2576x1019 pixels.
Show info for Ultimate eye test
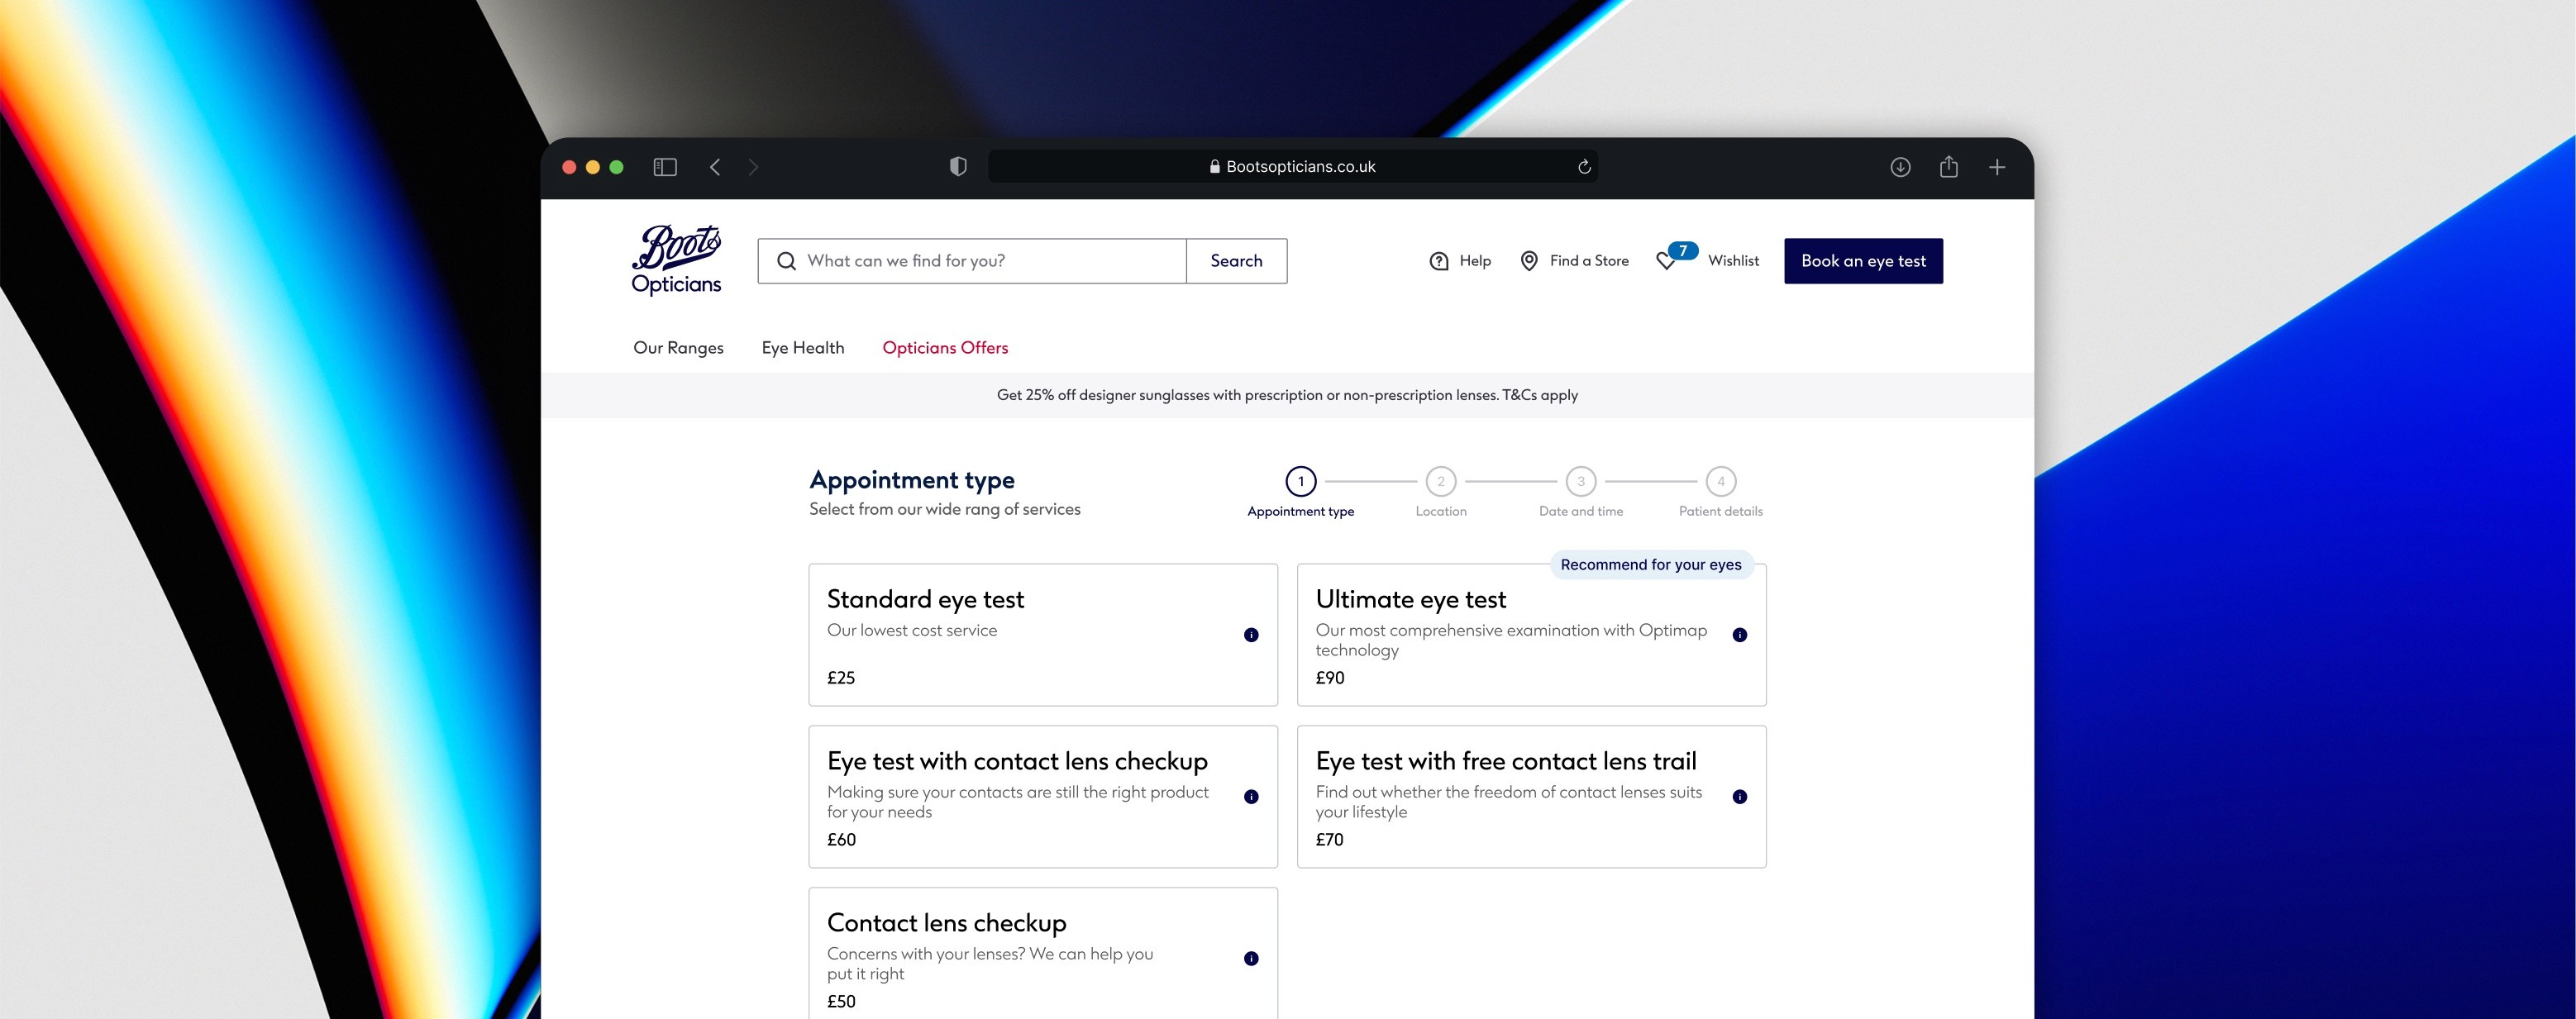click(x=1739, y=635)
